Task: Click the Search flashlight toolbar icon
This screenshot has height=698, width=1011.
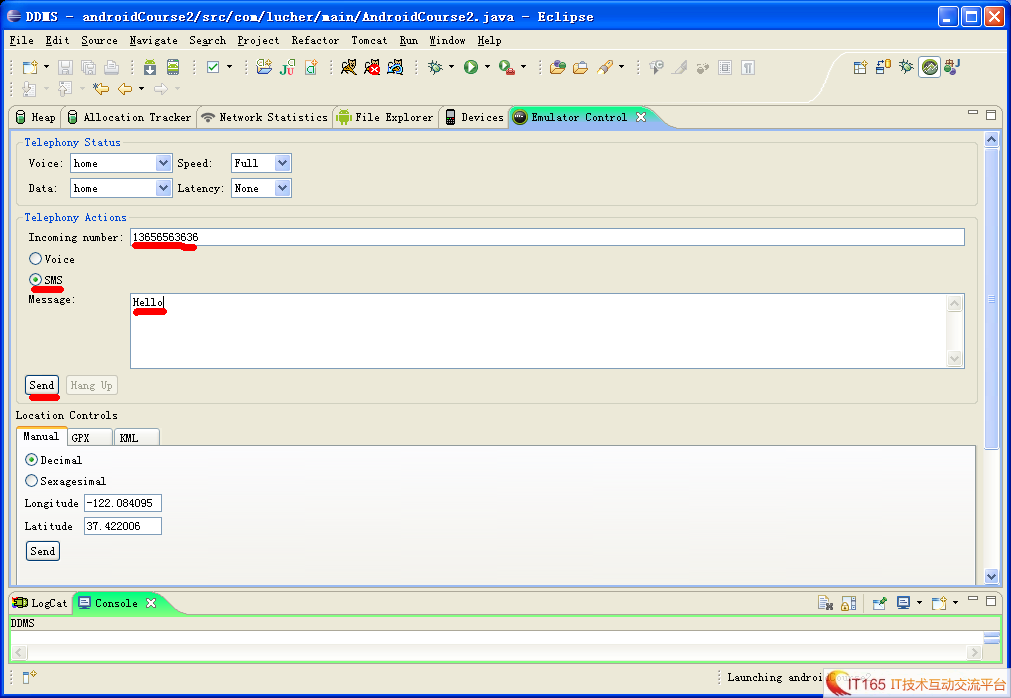Action: coord(605,67)
